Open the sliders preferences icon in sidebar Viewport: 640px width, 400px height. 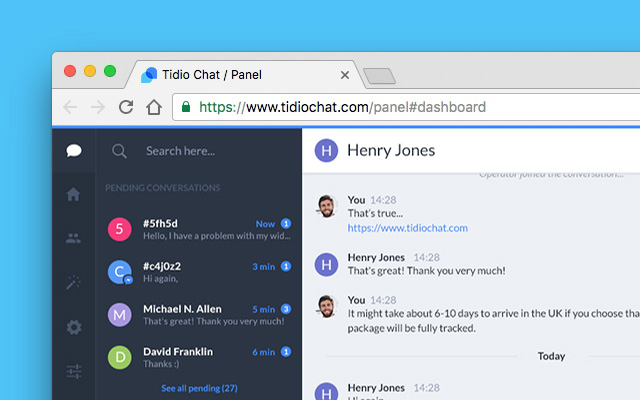(x=74, y=371)
